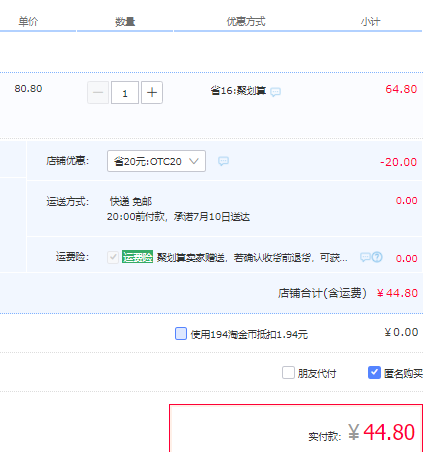Click the 数量 column header
This screenshot has width=444, height=452.
pos(125,22)
